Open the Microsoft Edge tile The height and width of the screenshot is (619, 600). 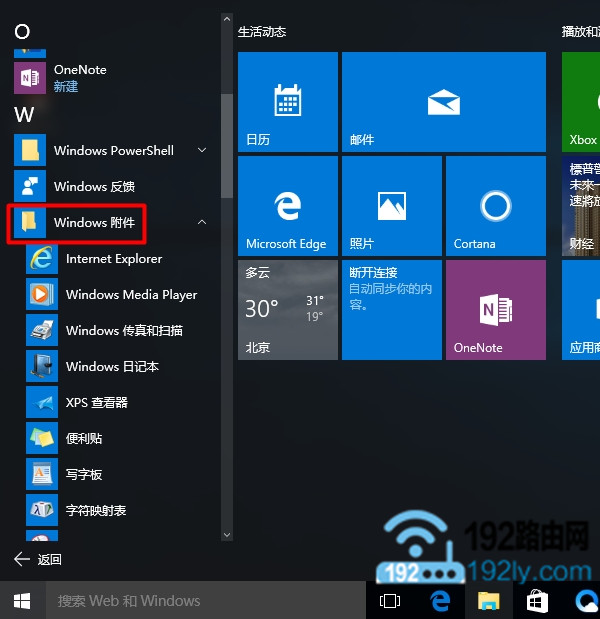pyautogui.click(x=288, y=206)
